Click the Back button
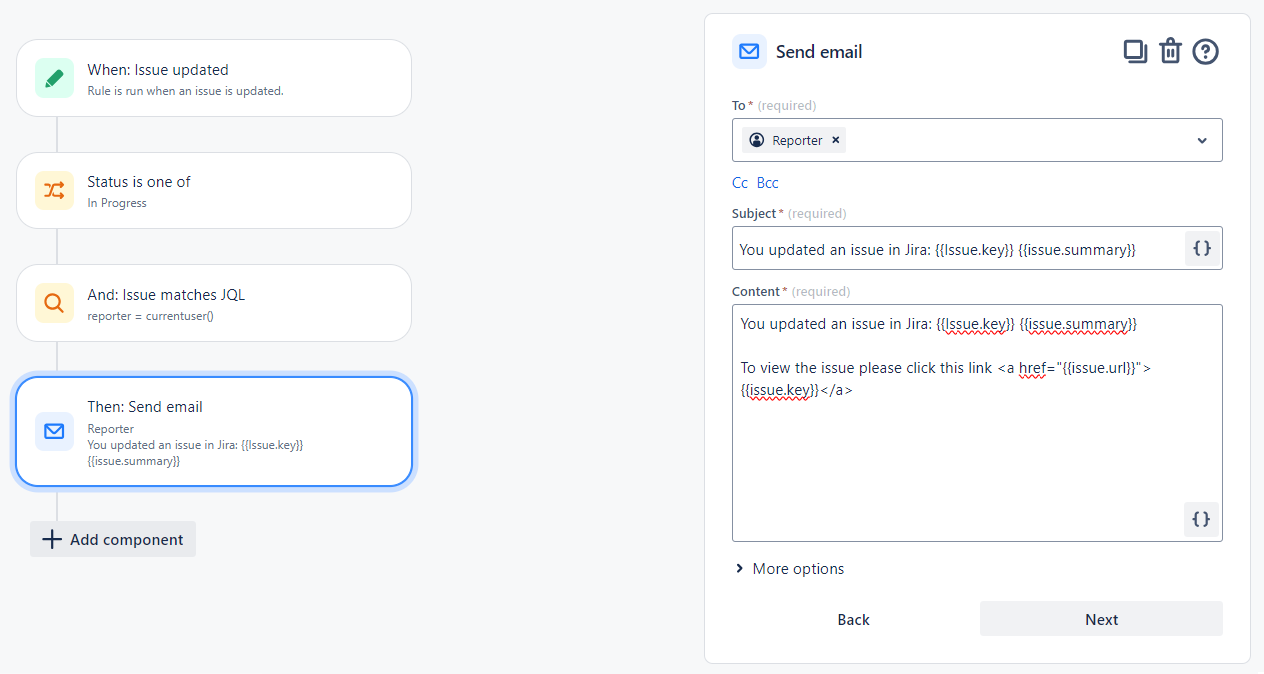Viewport: 1264px width, 674px height. [853, 618]
